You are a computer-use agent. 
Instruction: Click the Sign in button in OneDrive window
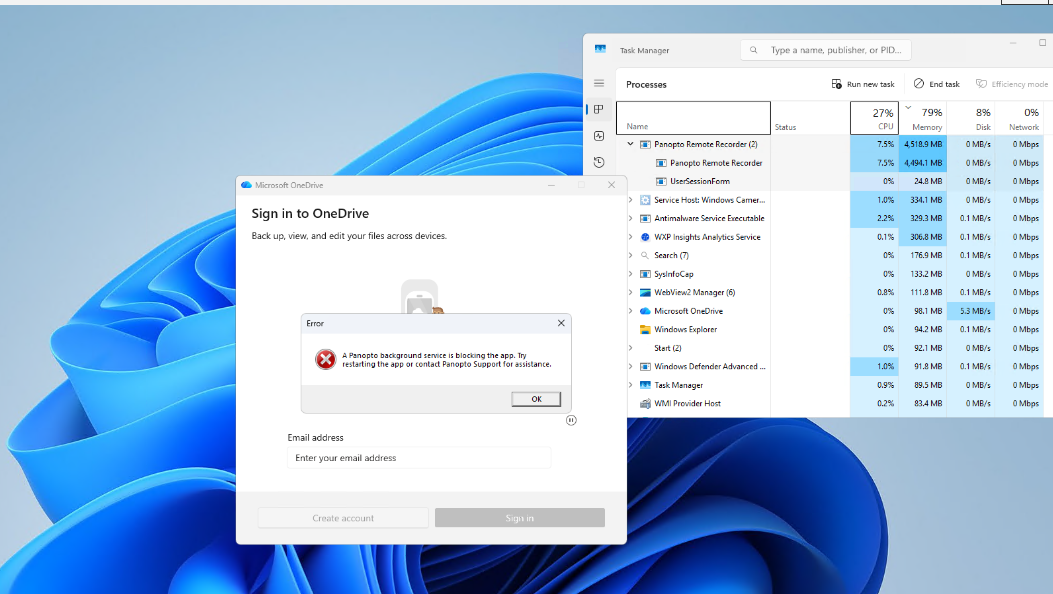coord(520,517)
